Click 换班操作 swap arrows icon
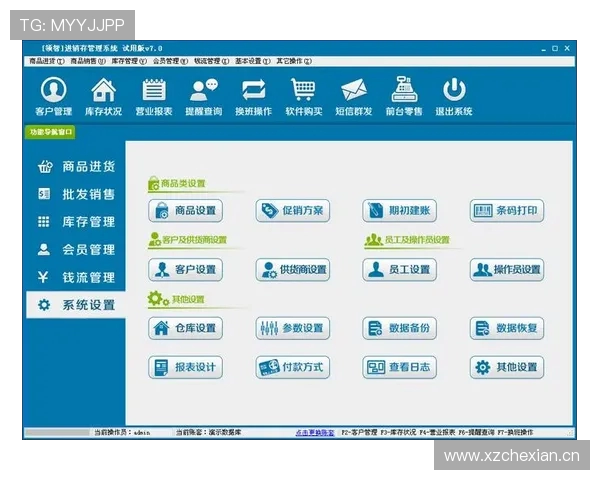Image resolution: width=600 pixels, height=480 pixels. pos(253,96)
